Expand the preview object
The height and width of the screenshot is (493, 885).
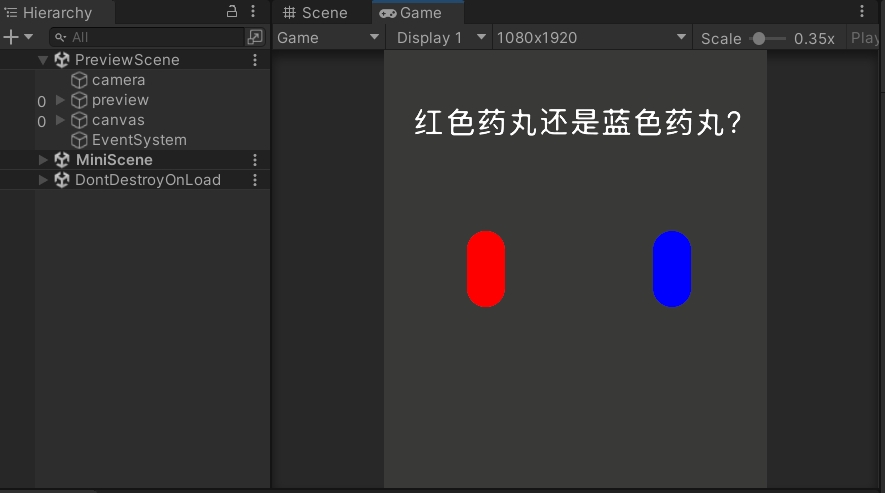[x=60, y=100]
